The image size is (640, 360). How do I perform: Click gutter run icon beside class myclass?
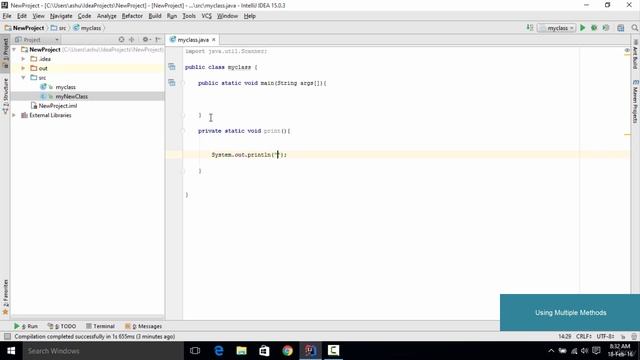(x=172, y=67)
